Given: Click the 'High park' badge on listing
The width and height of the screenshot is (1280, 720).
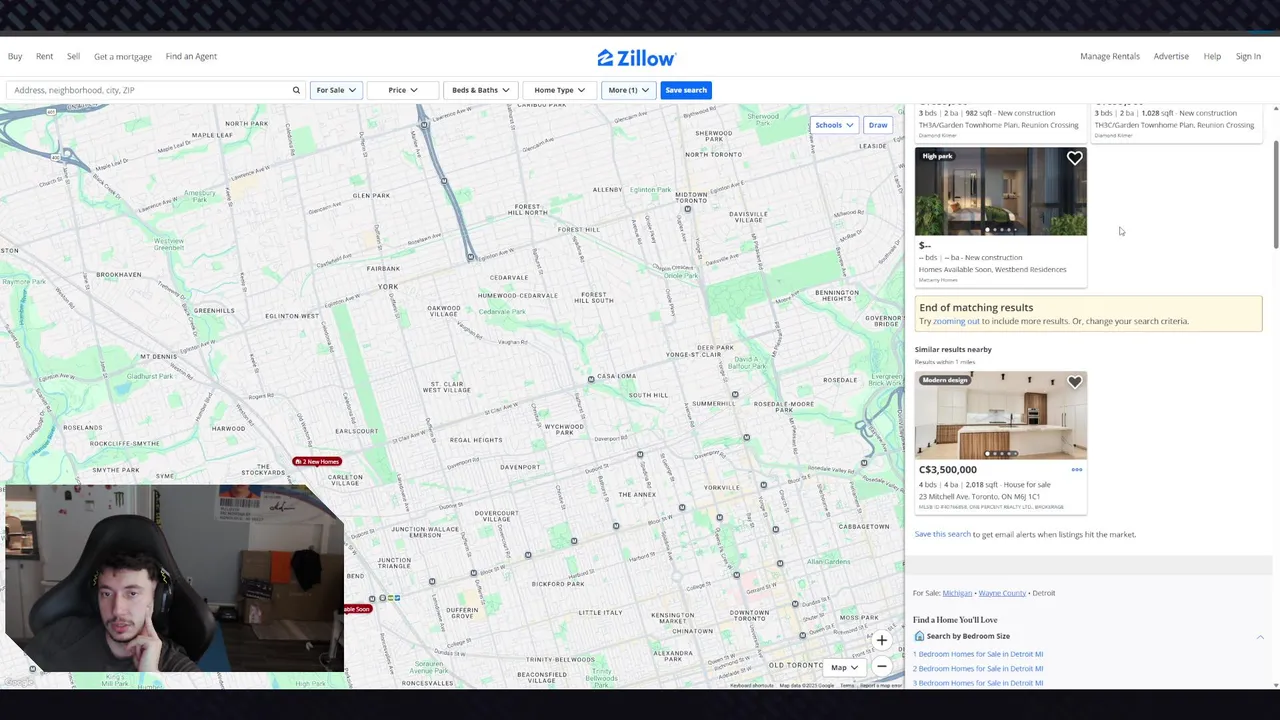Looking at the screenshot, I should 937,156.
